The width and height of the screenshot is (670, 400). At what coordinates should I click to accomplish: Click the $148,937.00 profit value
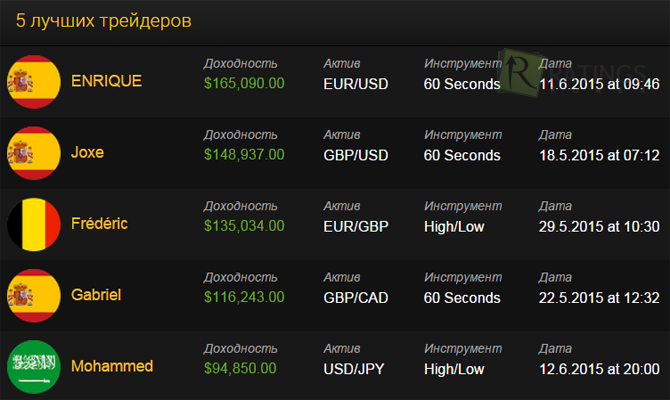(x=244, y=155)
